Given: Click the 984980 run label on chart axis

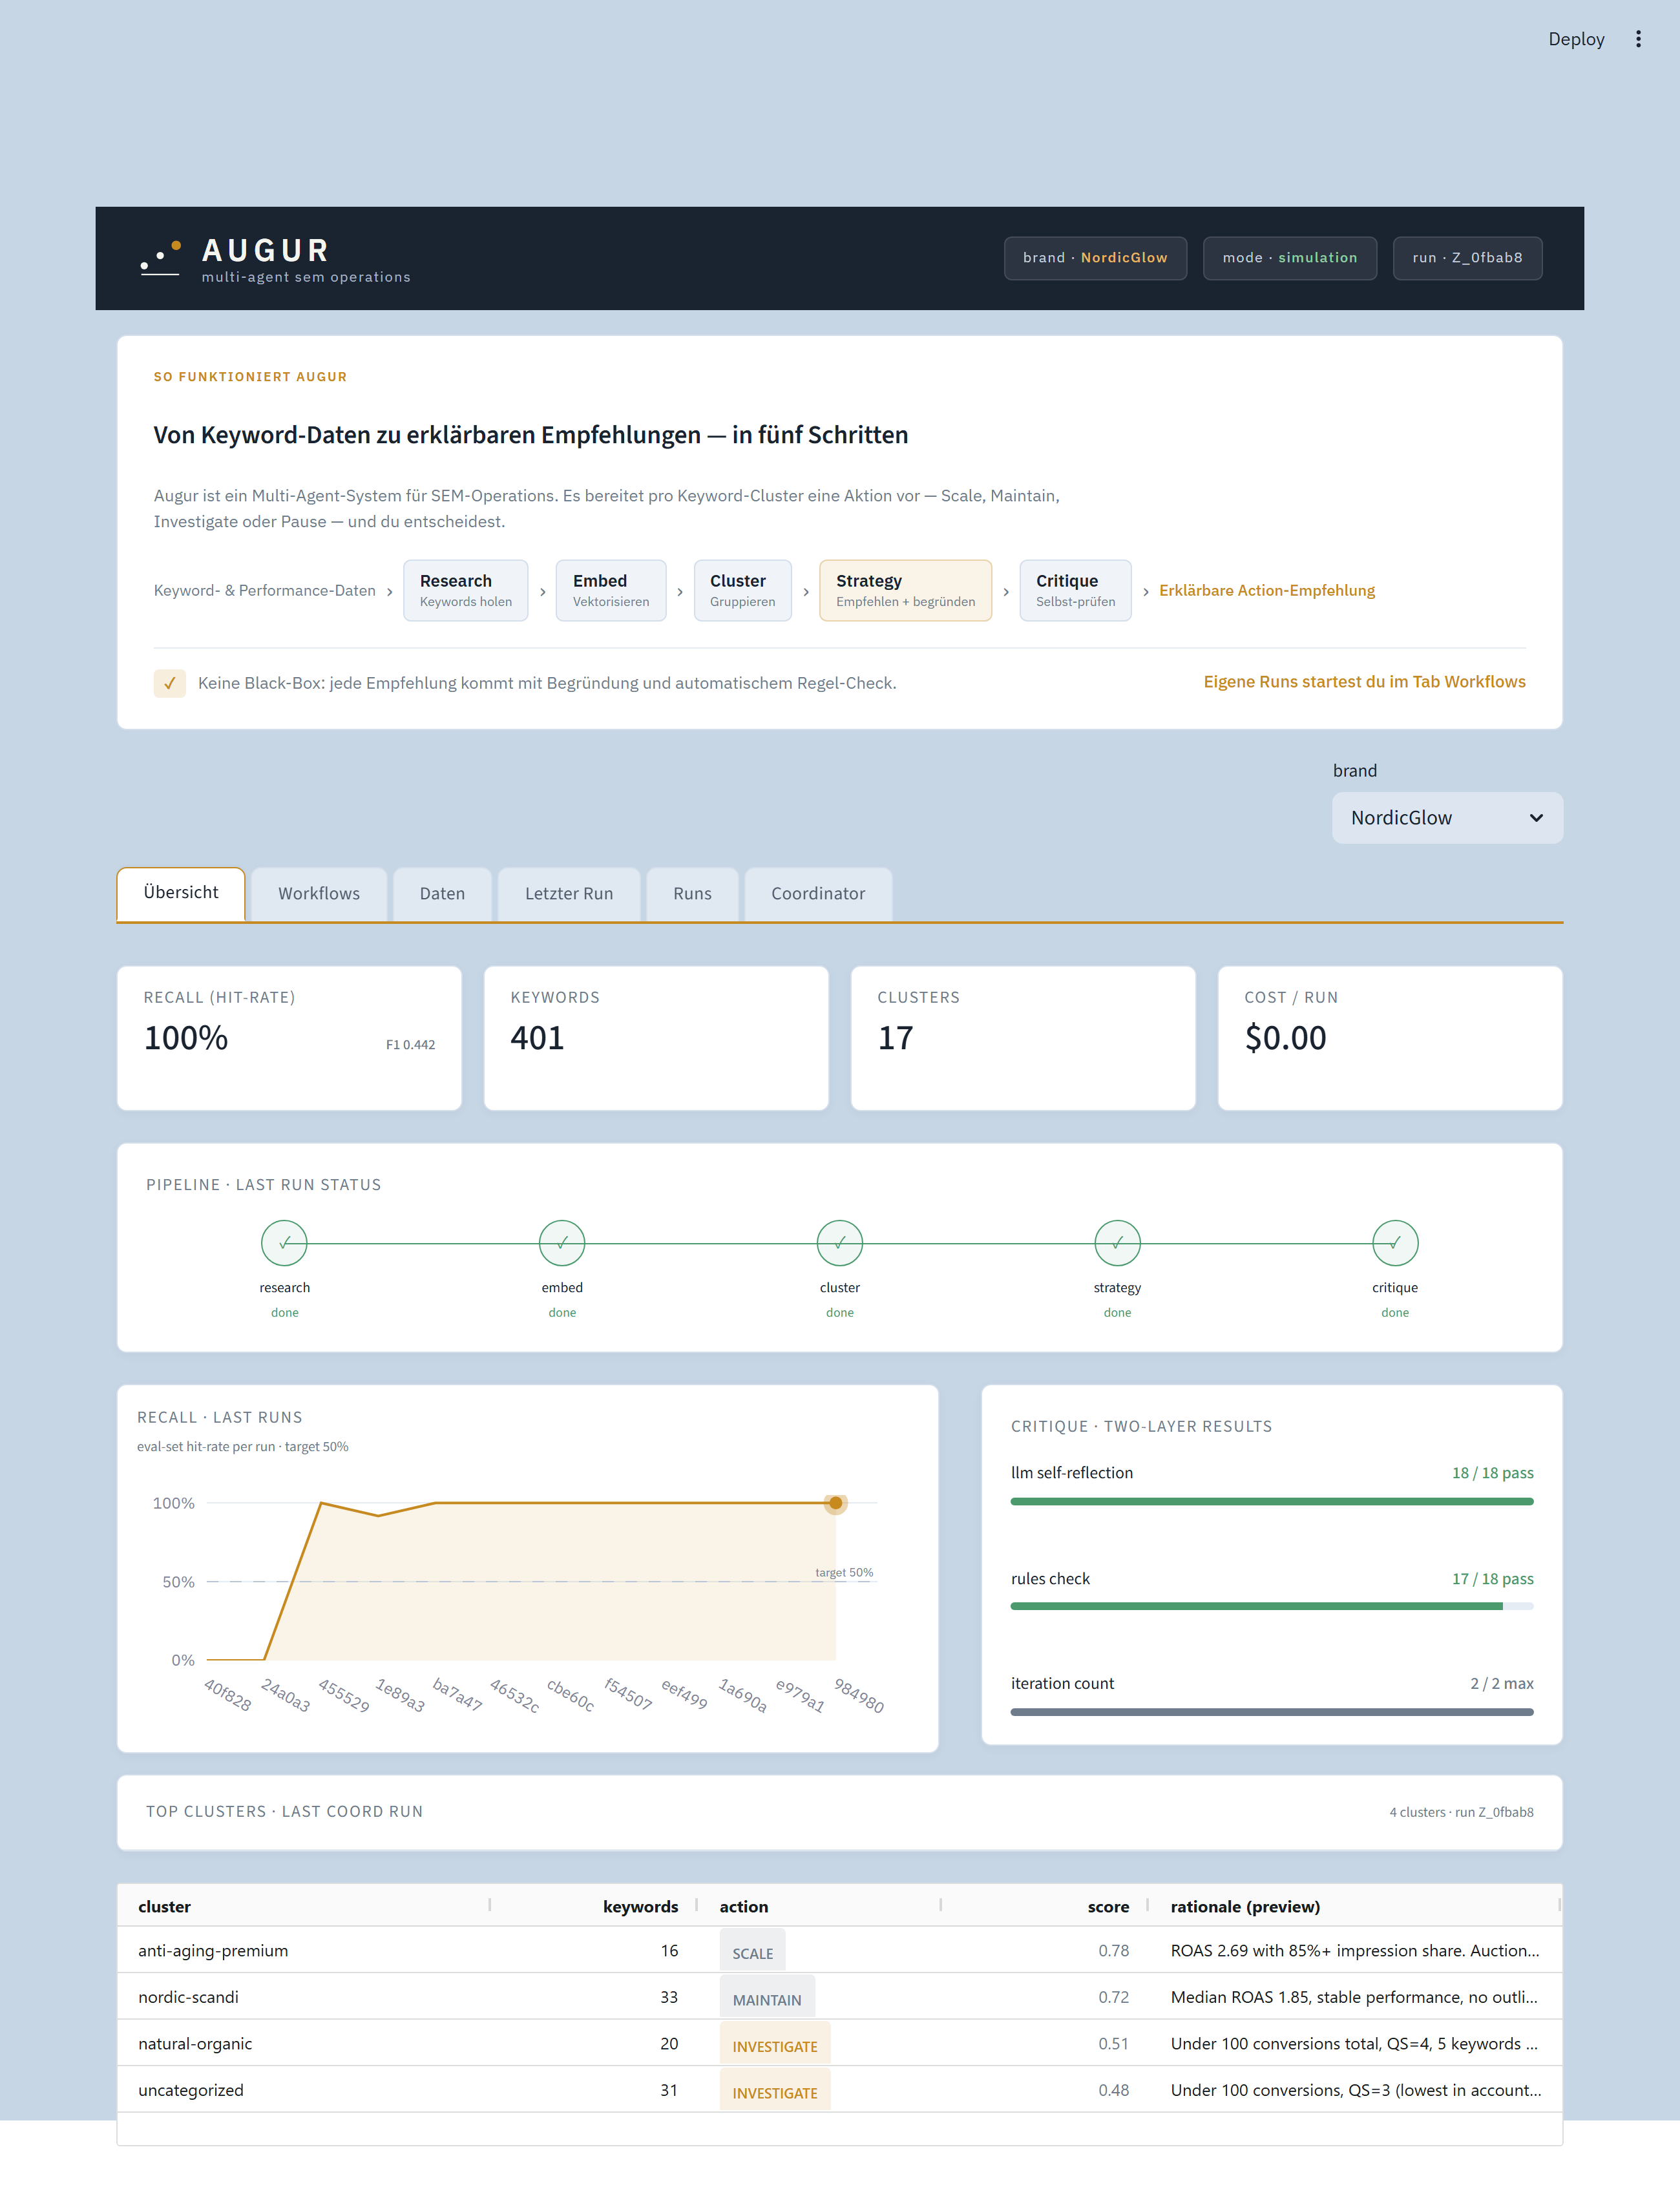Looking at the screenshot, I should coord(859,1696).
